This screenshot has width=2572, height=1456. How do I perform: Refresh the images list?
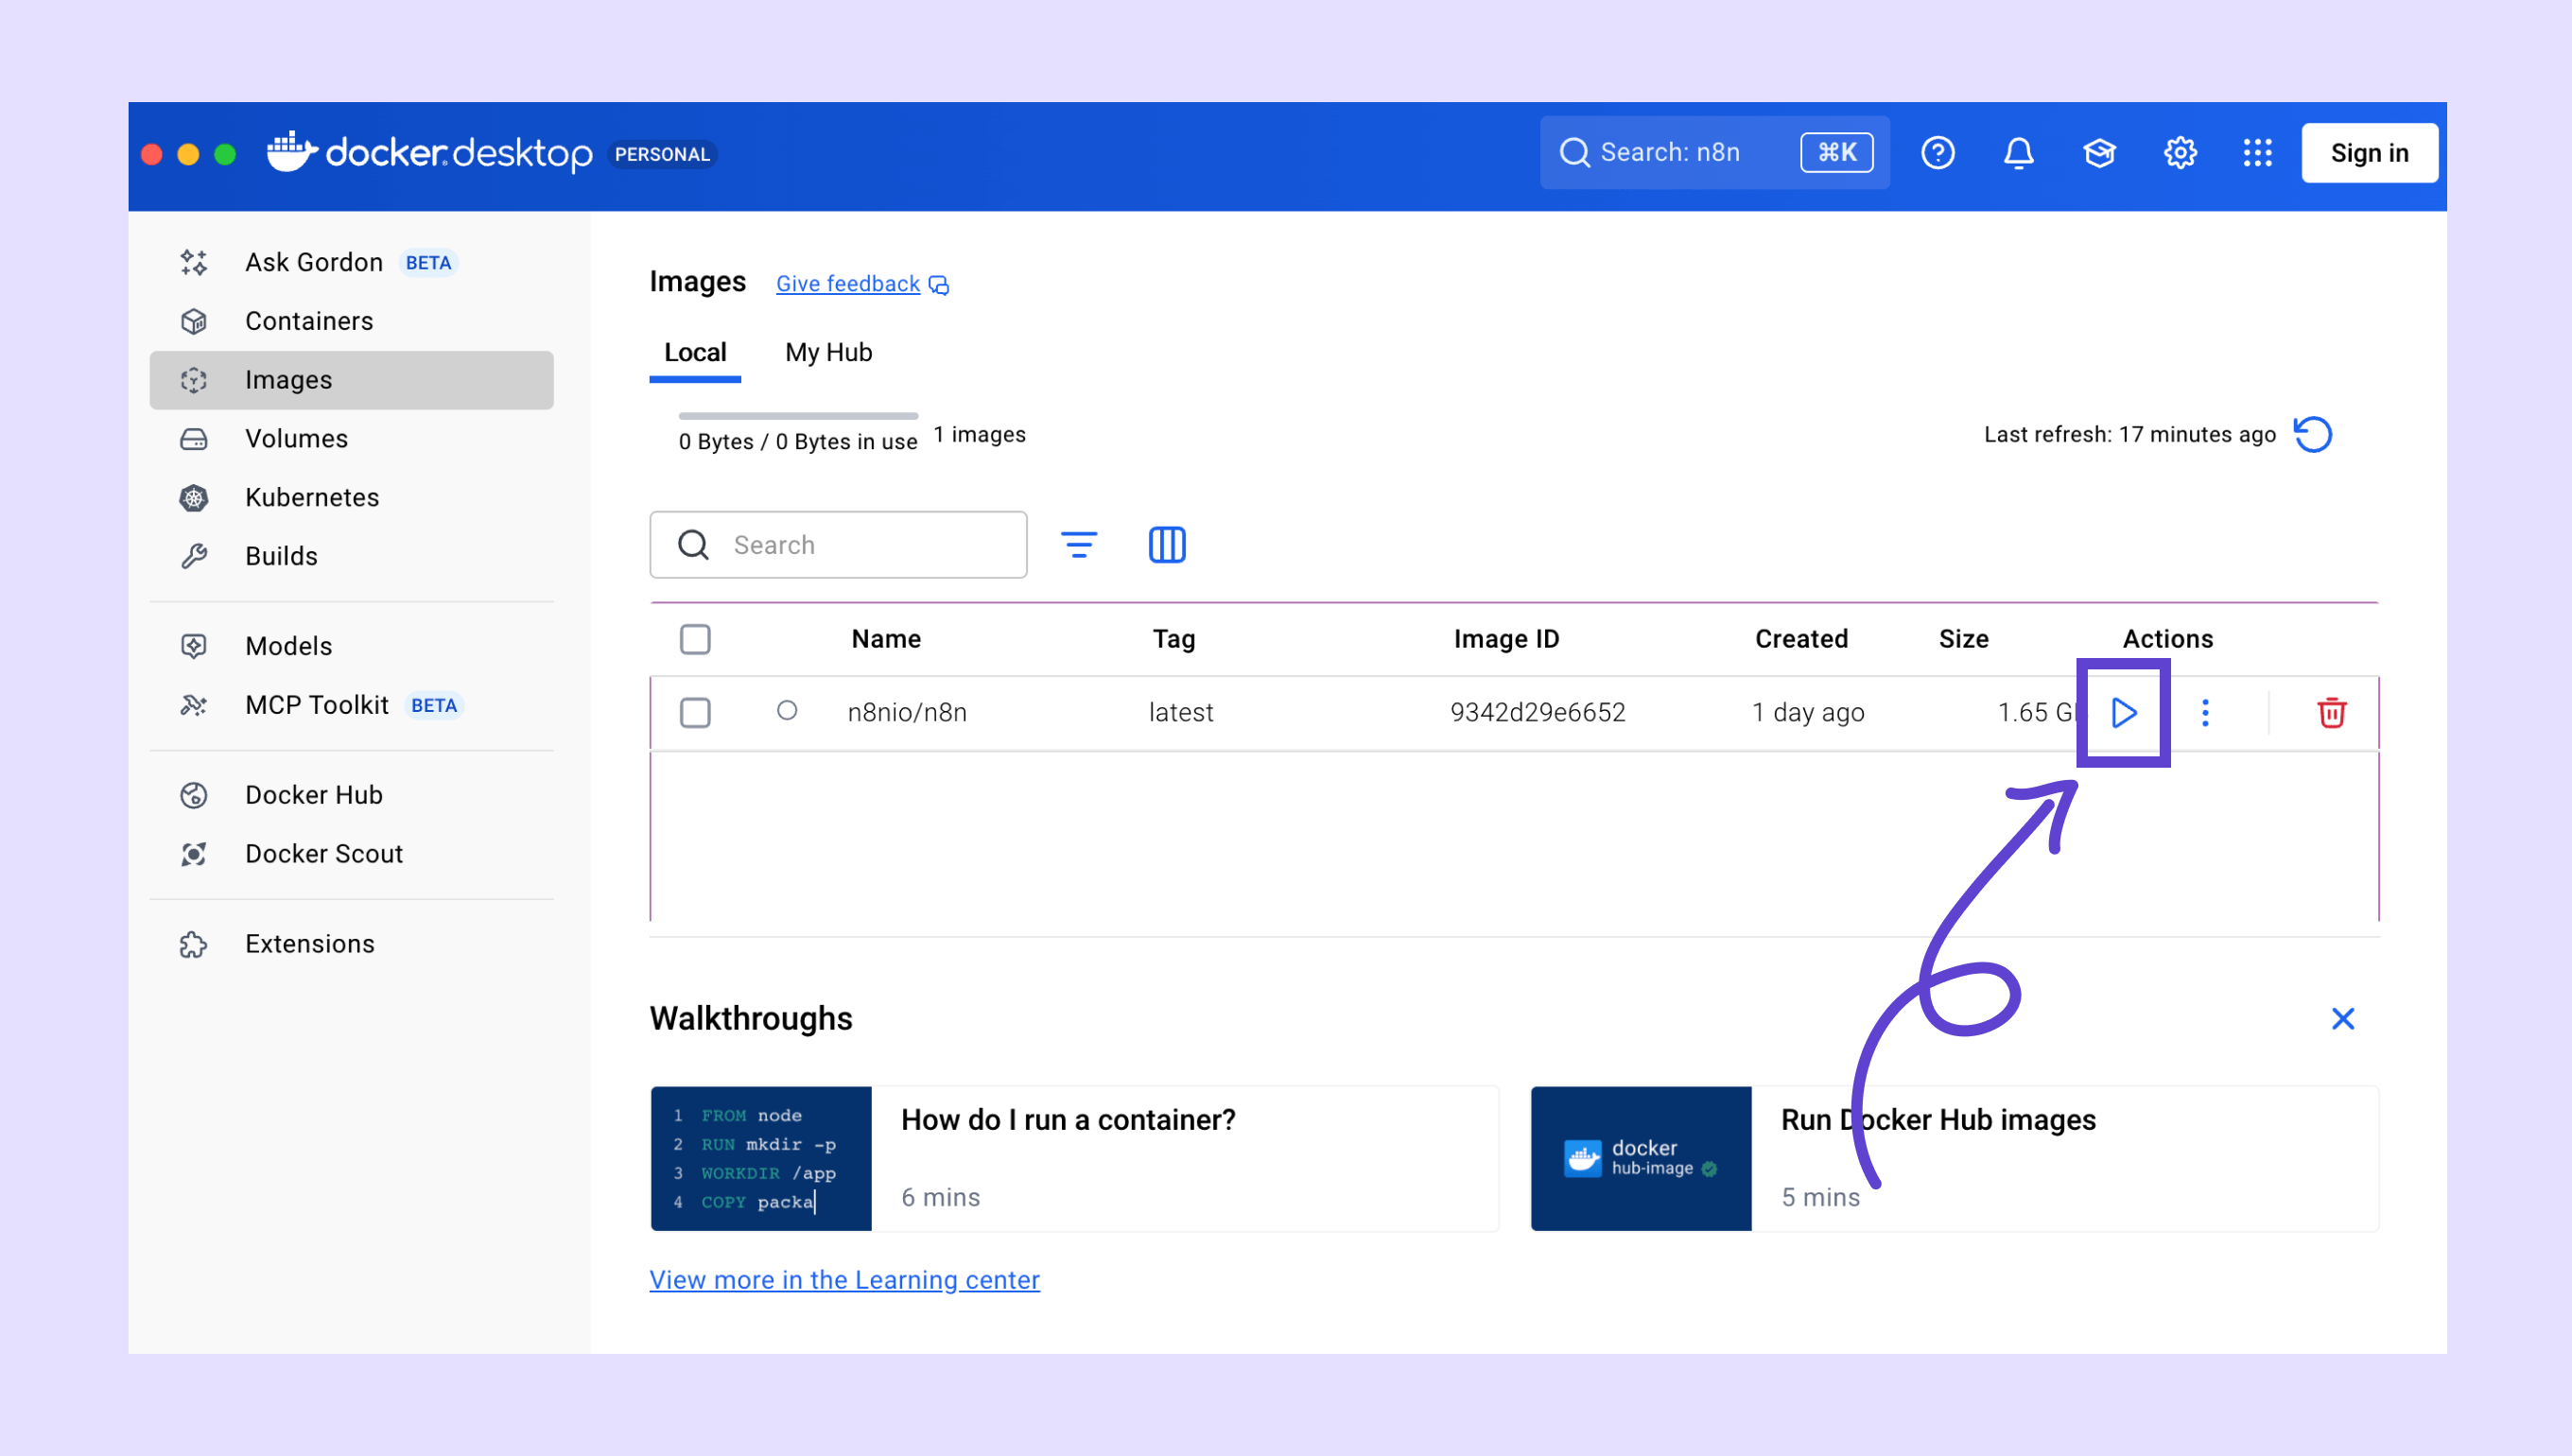click(x=2313, y=435)
